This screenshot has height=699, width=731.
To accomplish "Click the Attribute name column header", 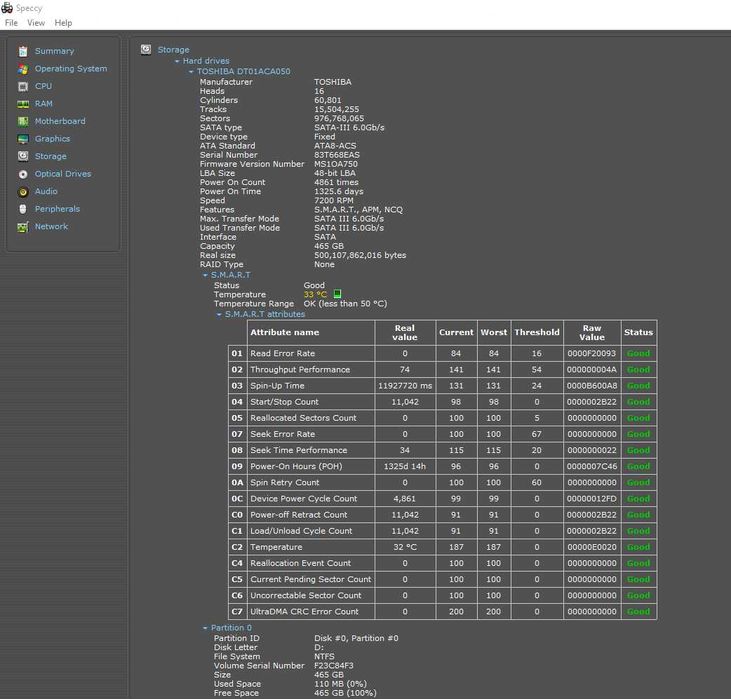I will pyautogui.click(x=310, y=332).
